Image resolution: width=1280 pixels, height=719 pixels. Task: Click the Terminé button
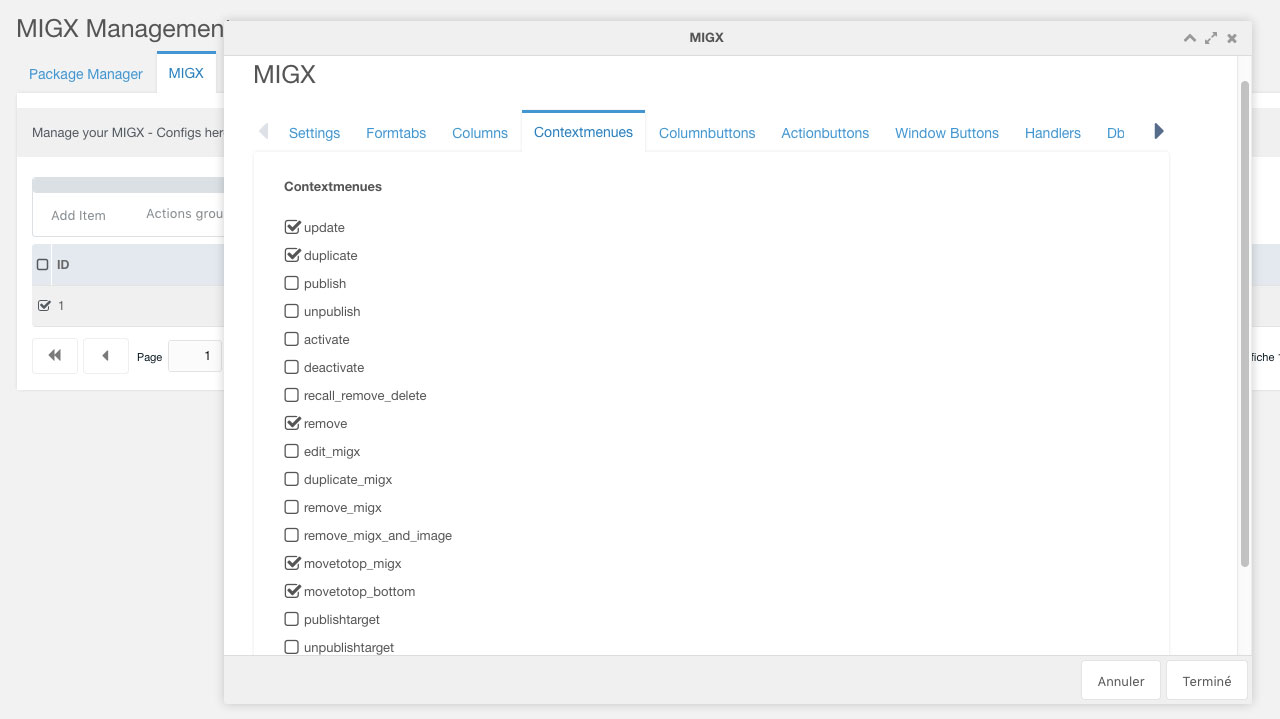click(x=1207, y=681)
